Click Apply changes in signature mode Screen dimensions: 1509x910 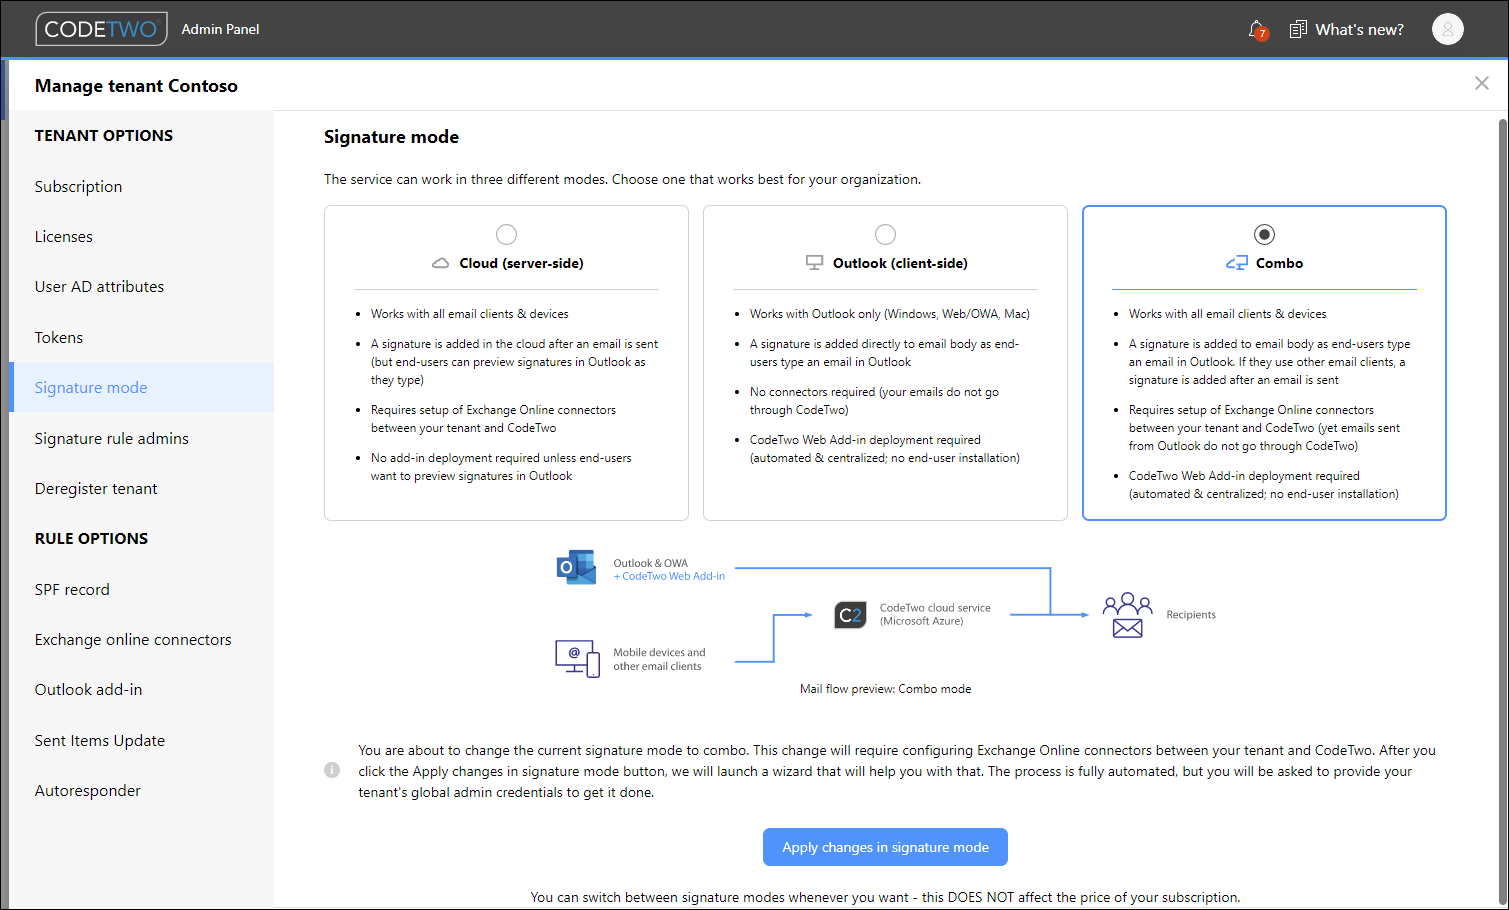point(885,846)
